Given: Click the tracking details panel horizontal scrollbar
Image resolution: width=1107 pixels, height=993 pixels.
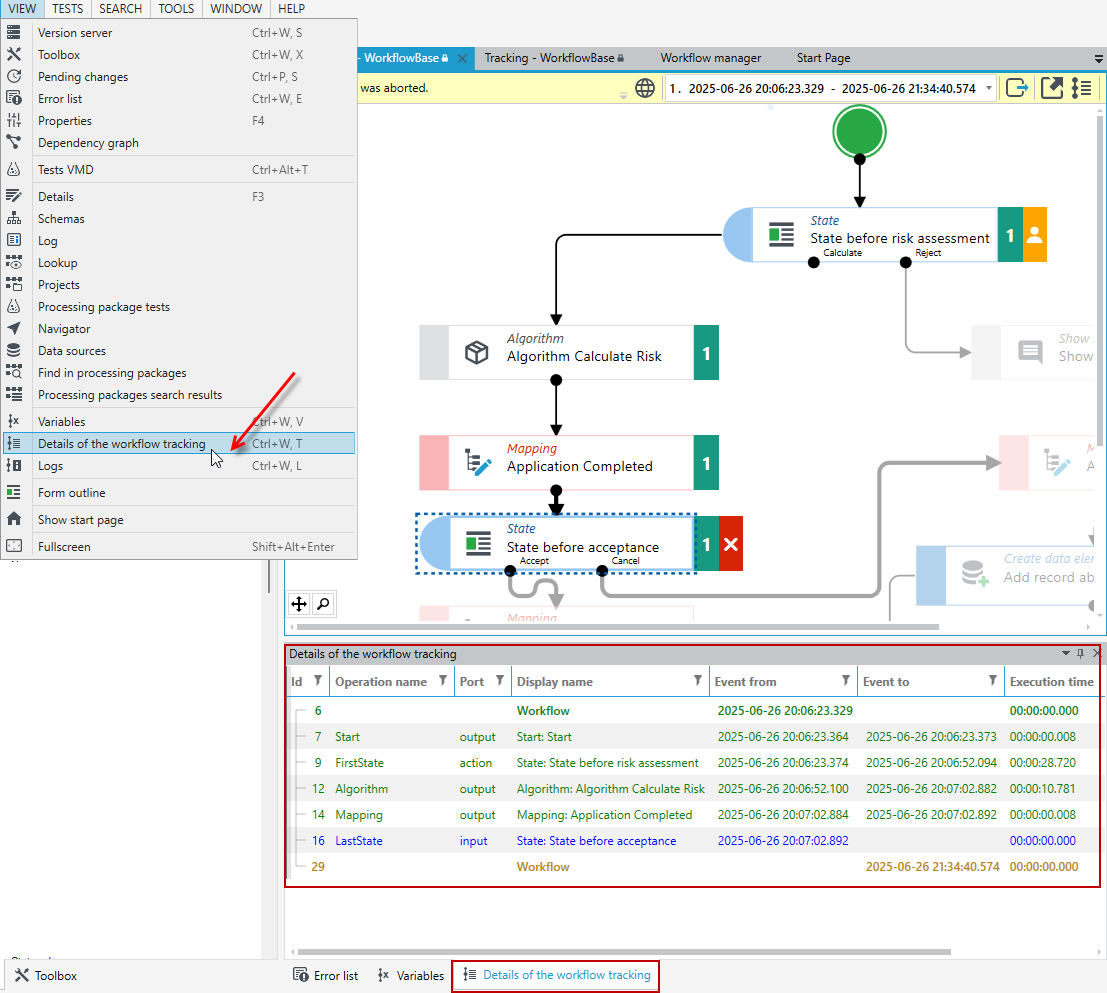Looking at the screenshot, I should pos(625,951).
